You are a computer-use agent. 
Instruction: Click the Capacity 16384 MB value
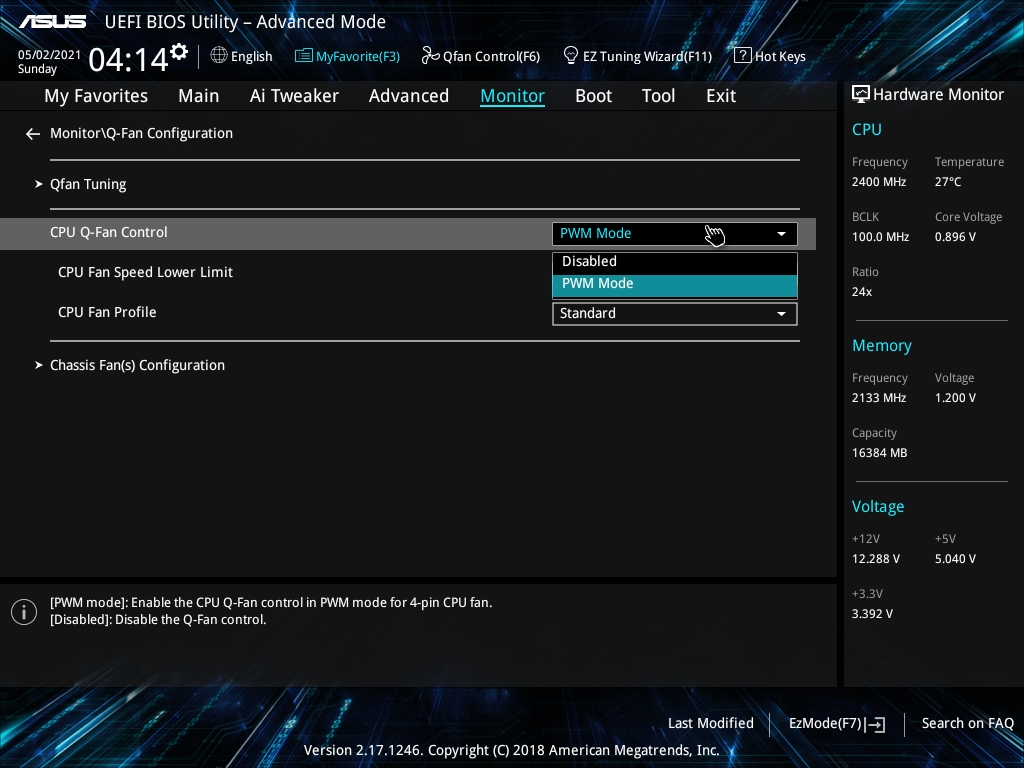(879, 452)
